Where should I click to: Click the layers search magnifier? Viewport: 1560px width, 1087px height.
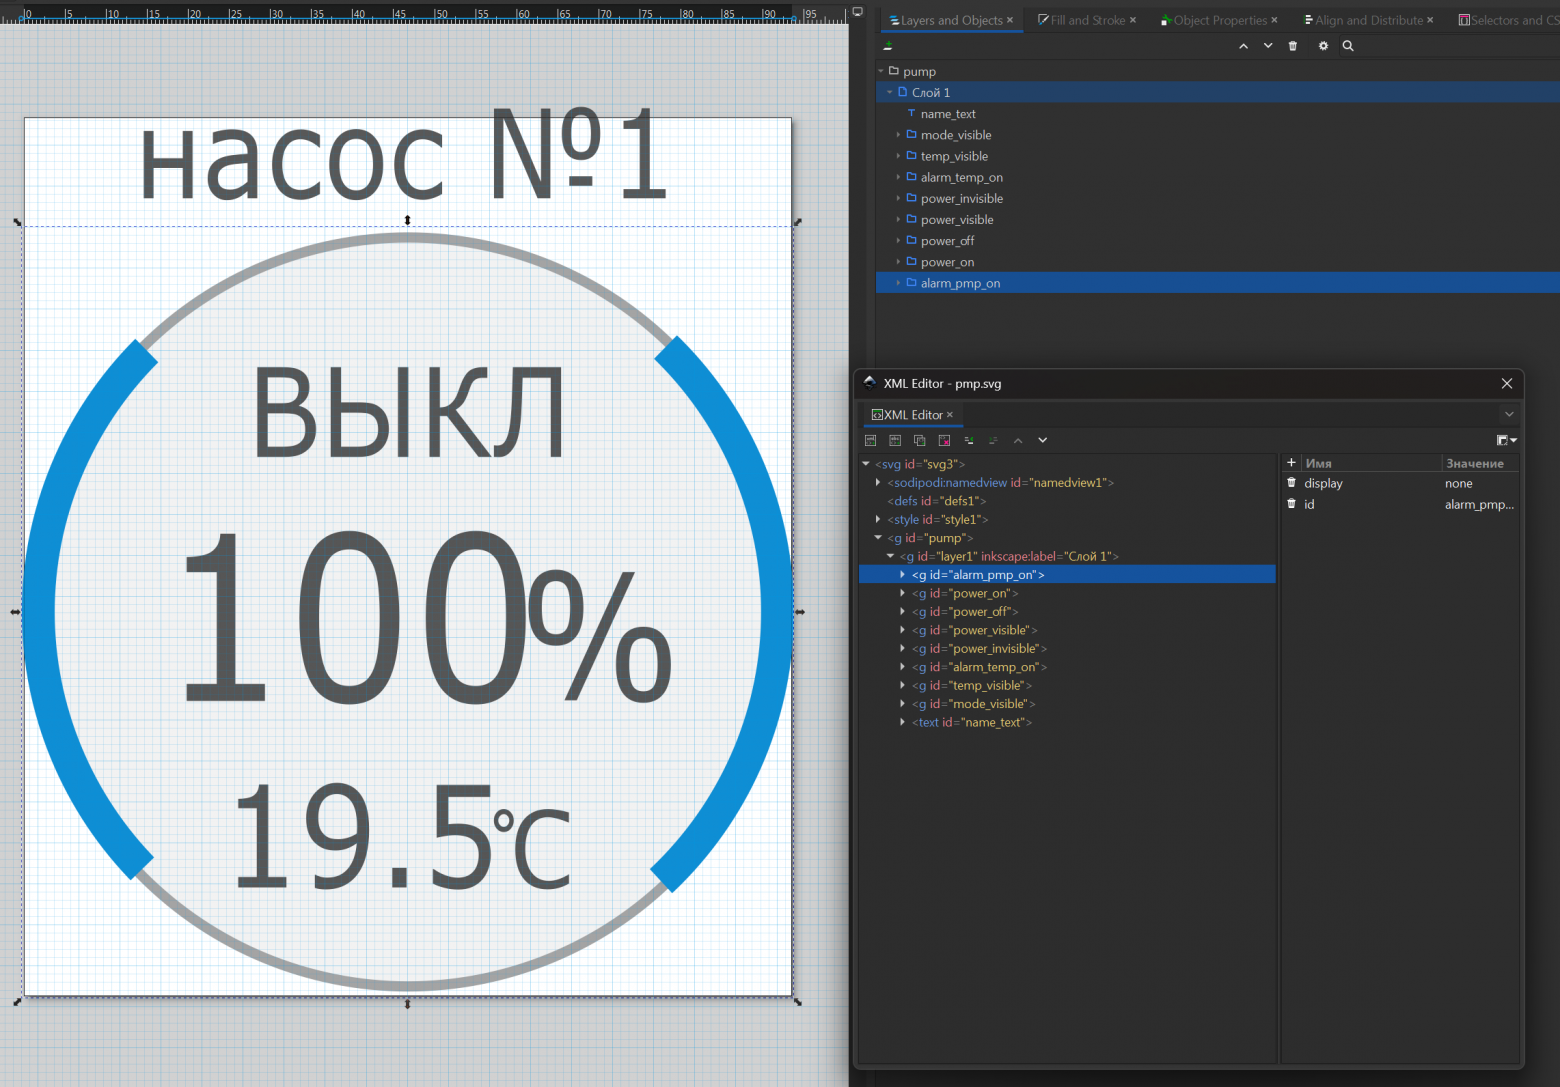[x=1348, y=46]
